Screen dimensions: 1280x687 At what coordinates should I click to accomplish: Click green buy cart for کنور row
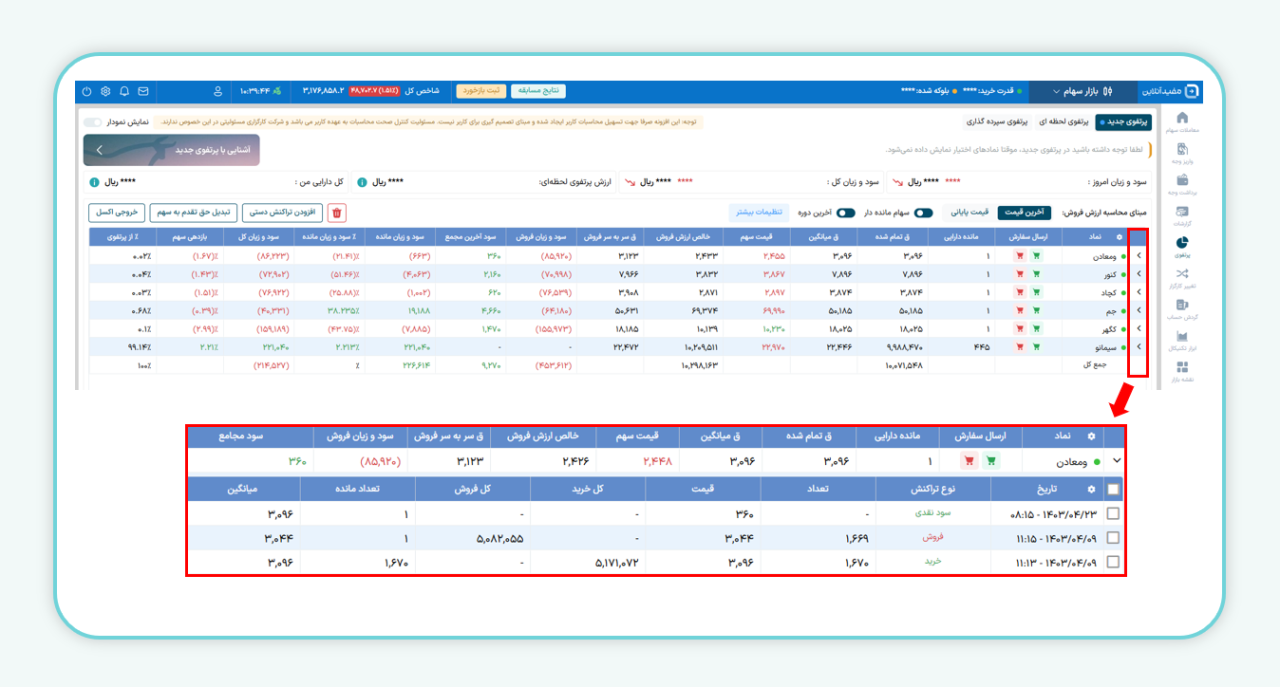click(1035, 273)
